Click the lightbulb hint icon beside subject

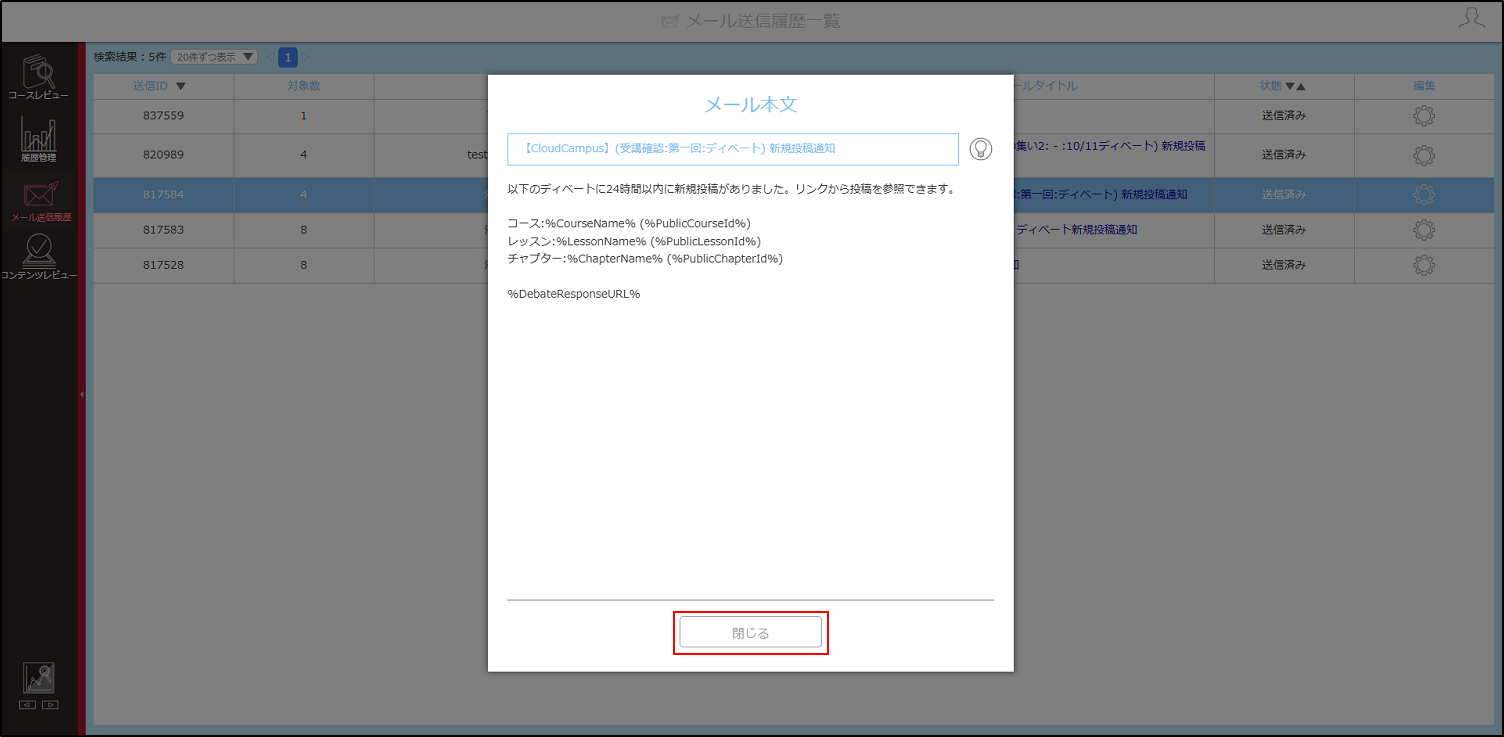pyautogui.click(x=981, y=149)
